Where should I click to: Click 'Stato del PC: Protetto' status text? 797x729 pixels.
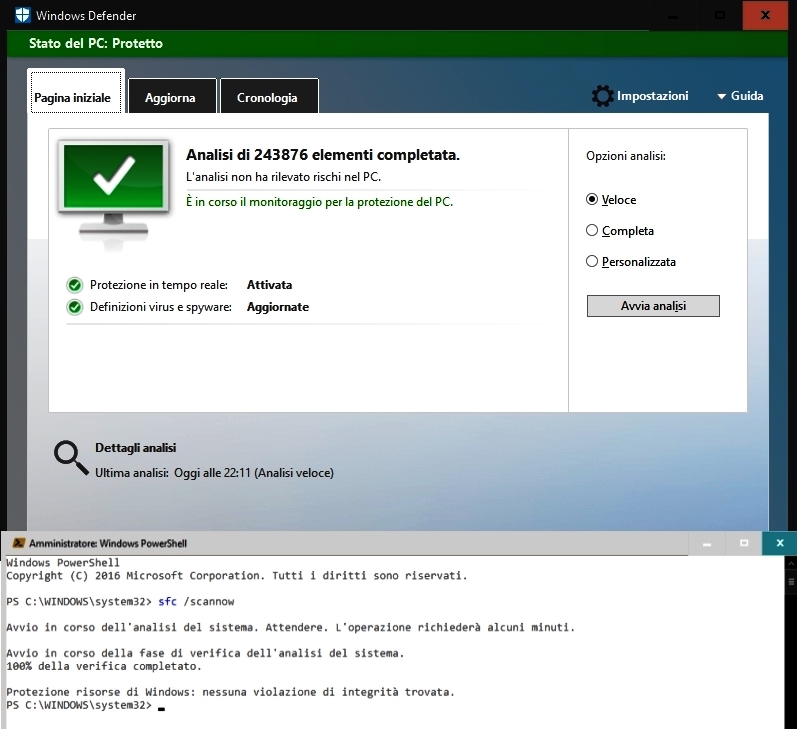[96, 43]
